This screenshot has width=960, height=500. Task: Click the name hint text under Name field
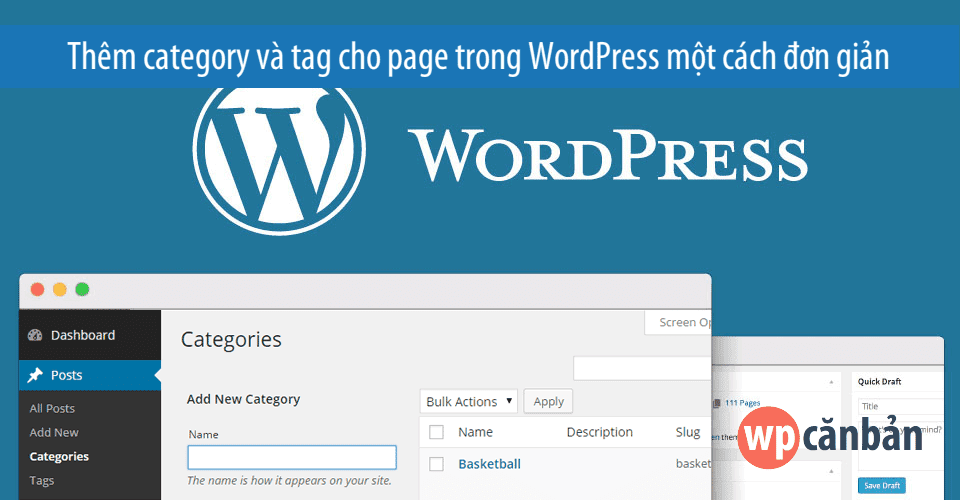[x=289, y=480]
